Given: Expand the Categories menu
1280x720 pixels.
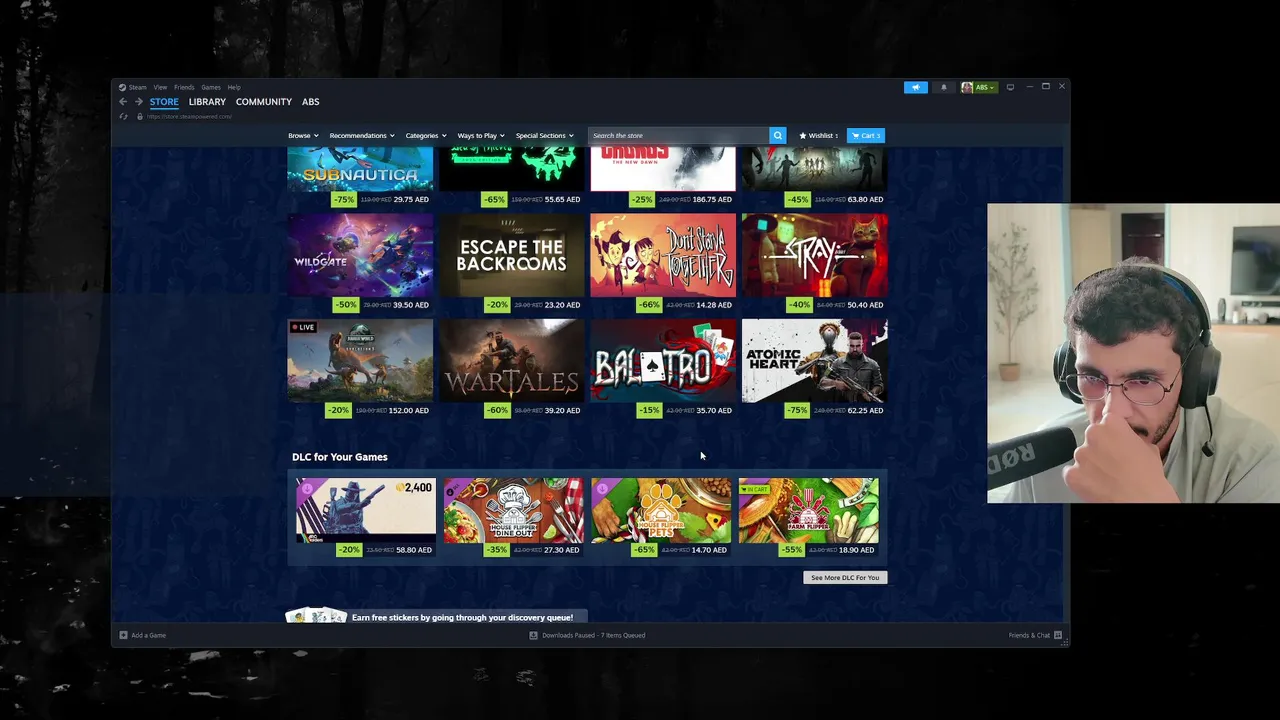Looking at the screenshot, I should click(426, 135).
